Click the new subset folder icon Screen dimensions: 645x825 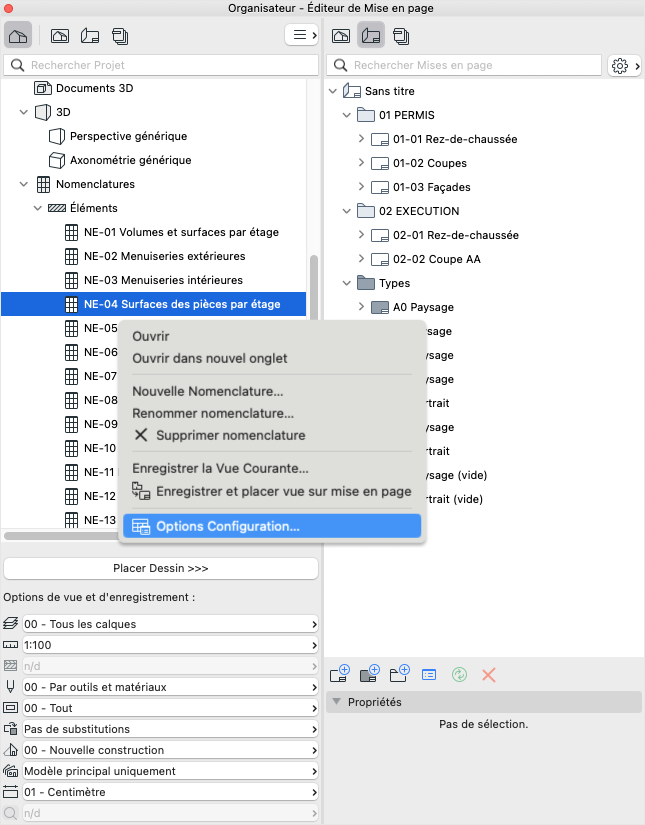pyautogui.click(x=400, y=674)
